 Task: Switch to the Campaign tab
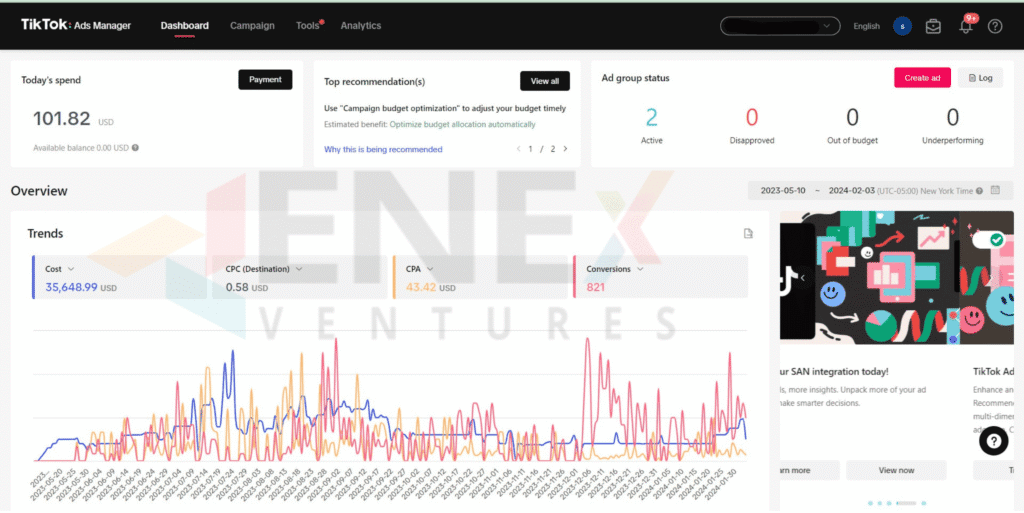point(252,25)
